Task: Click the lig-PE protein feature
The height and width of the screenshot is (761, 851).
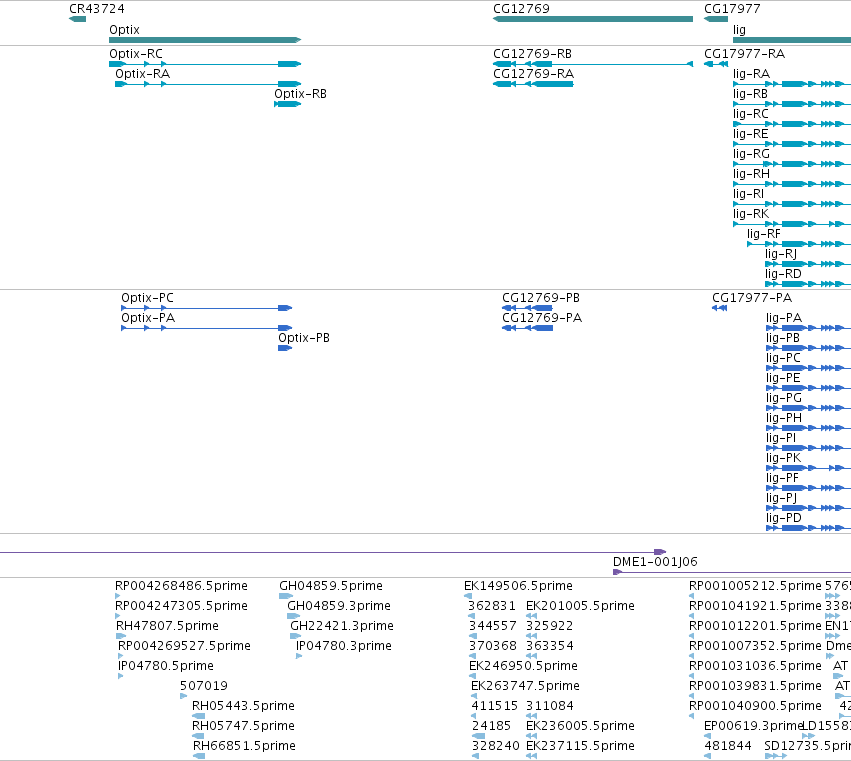Action: (x=808, y=388)
